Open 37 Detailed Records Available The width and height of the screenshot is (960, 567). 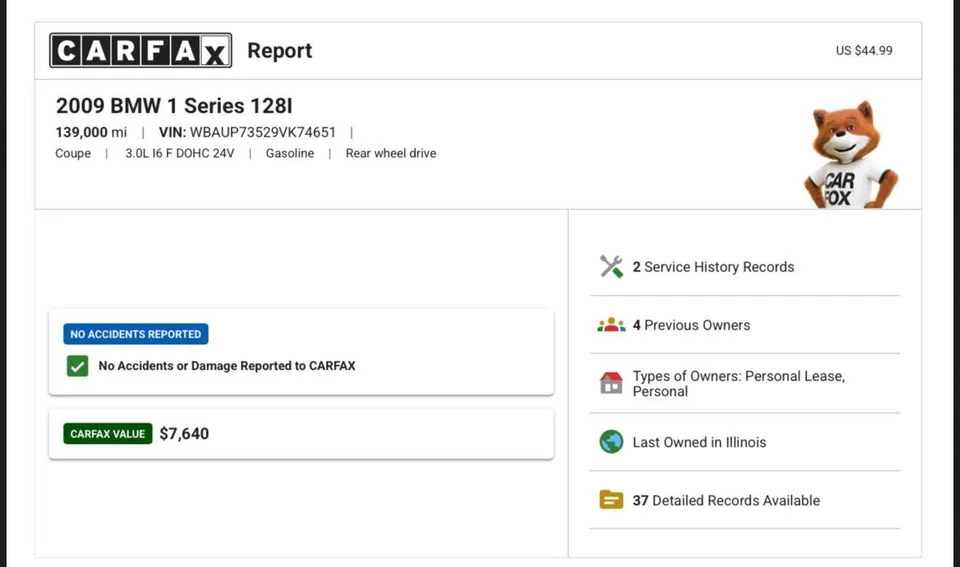tap(744, 500)
